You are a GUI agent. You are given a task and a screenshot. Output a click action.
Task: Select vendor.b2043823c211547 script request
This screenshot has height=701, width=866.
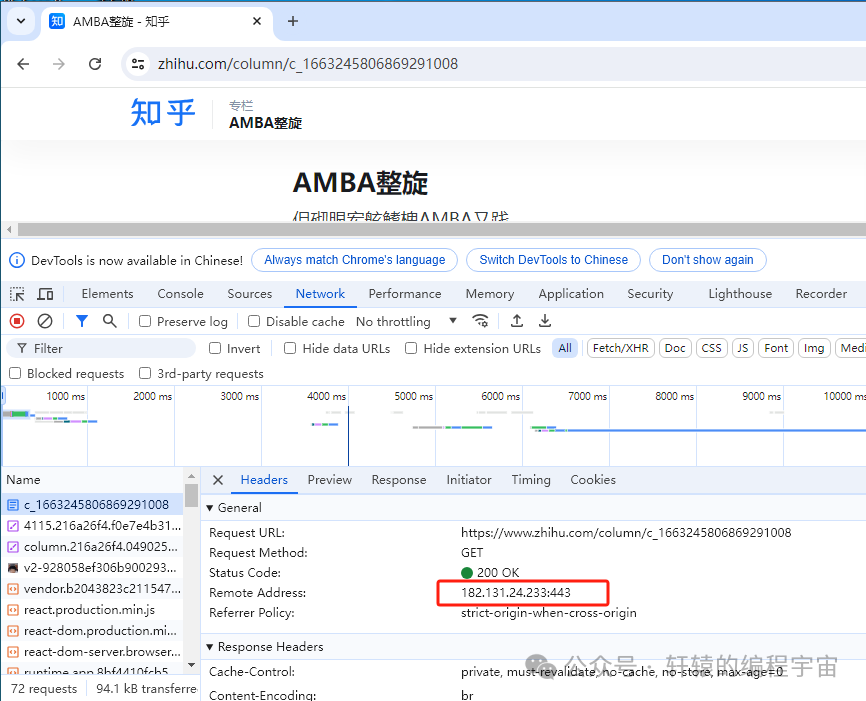click(x=92, y=589)
